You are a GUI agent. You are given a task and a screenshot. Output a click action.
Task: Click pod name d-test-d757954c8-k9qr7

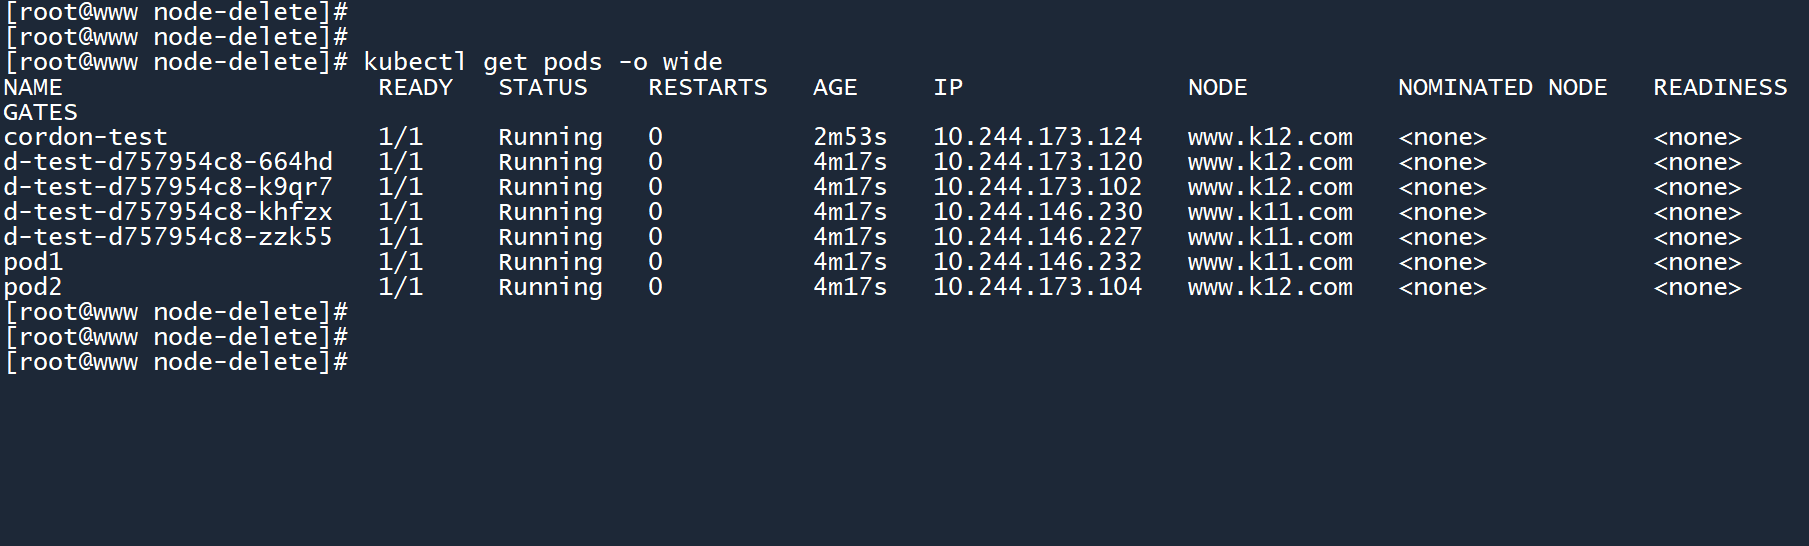pyautogui.click(x=168, y=187)
